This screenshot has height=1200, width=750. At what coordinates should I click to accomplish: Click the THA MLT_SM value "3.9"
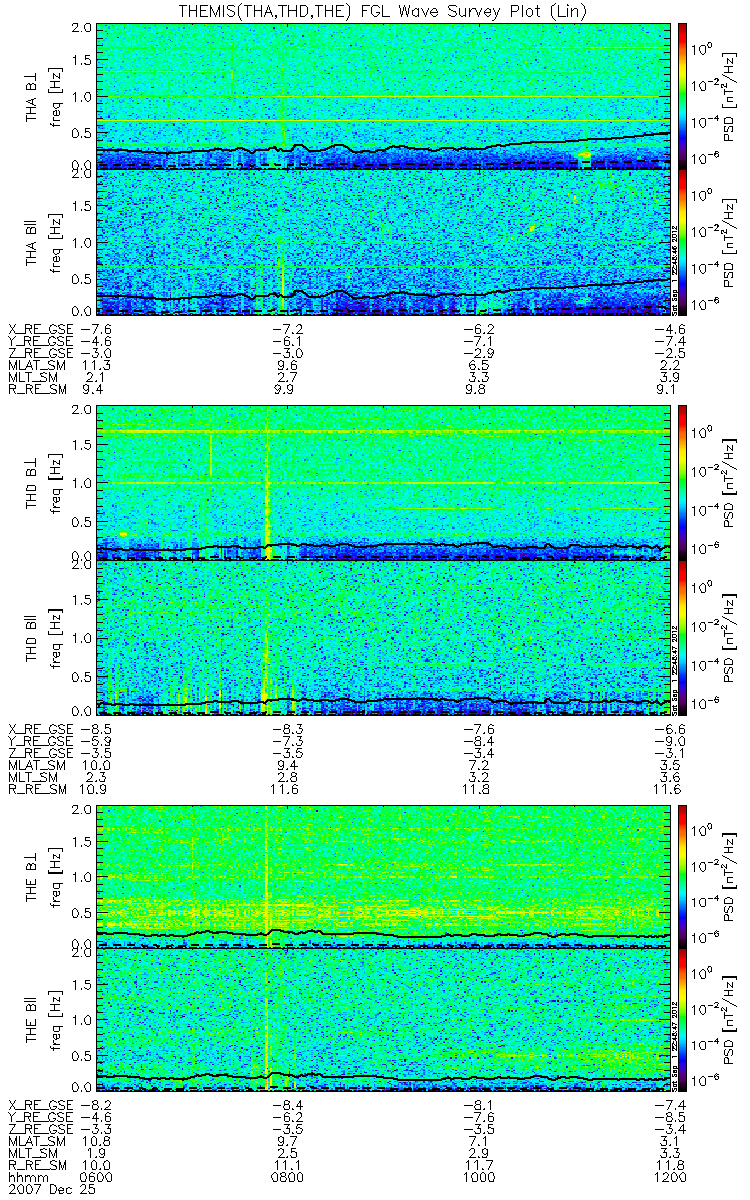coord(670,380)
